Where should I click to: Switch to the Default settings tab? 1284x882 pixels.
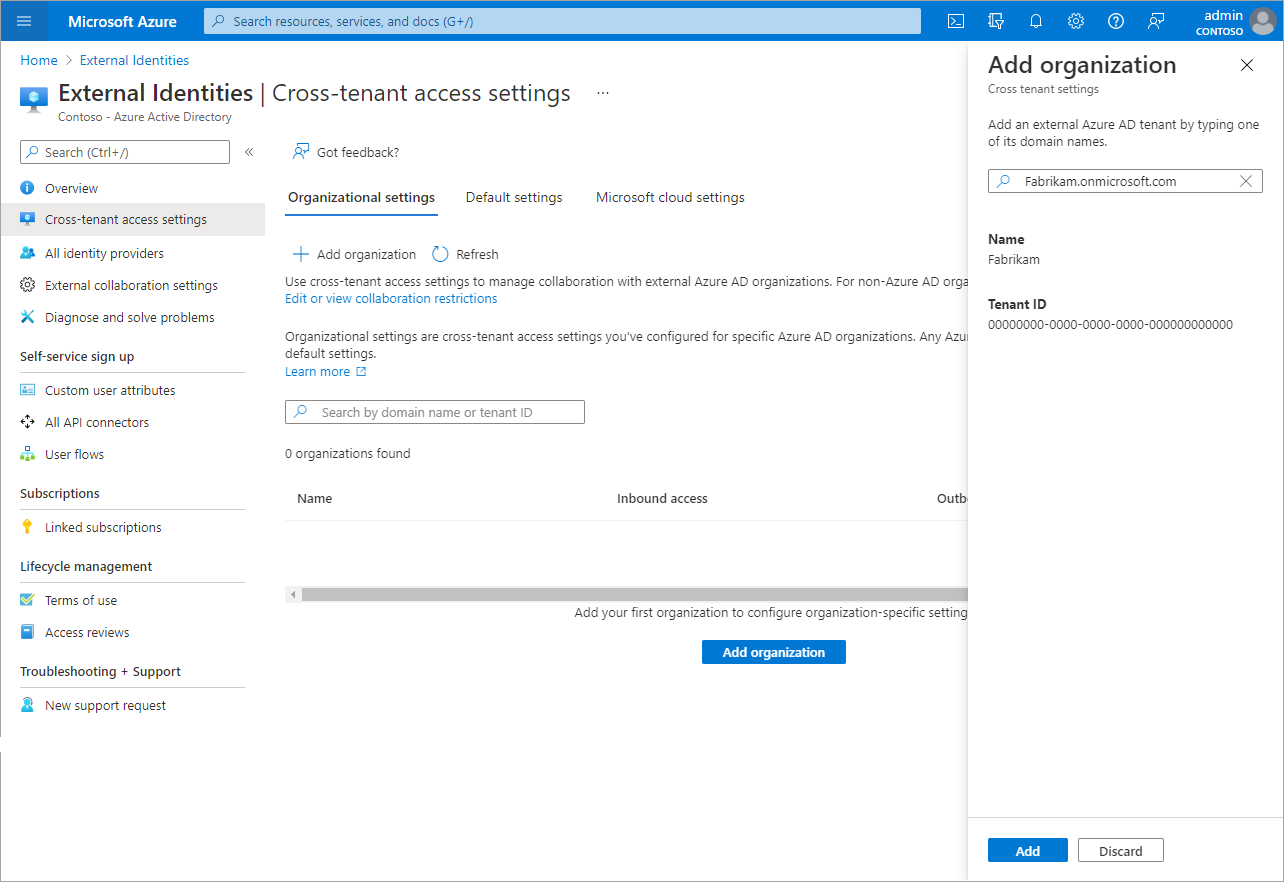(x=514, y=197)
